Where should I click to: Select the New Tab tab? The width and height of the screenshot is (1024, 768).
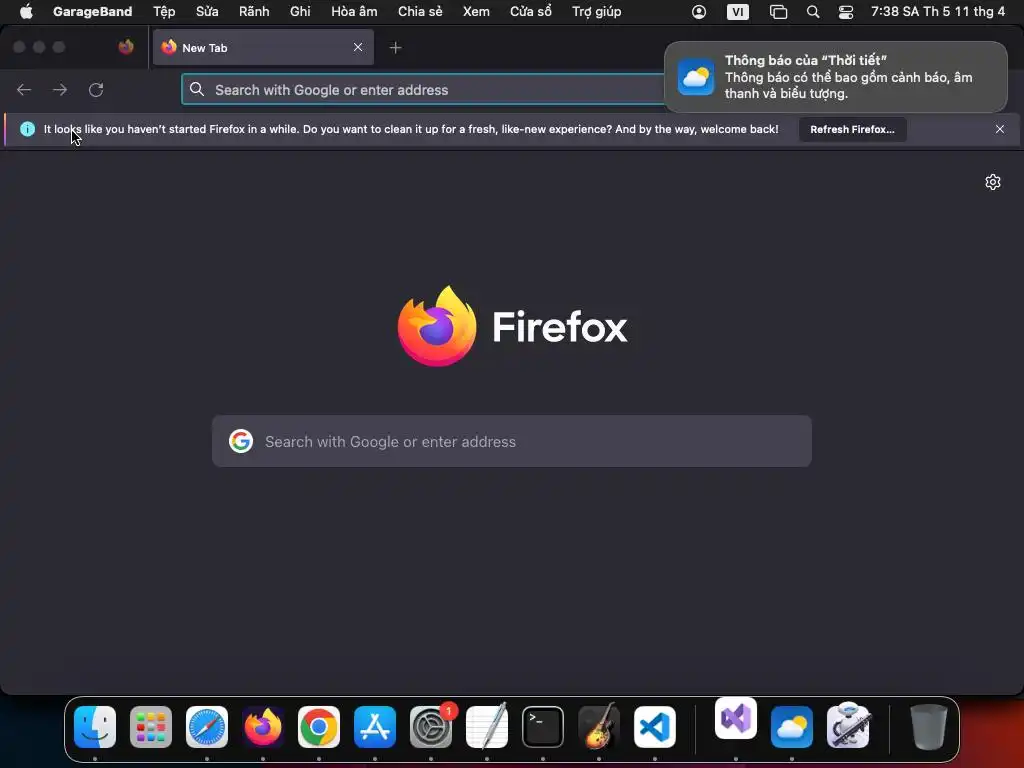click(263, 48)
